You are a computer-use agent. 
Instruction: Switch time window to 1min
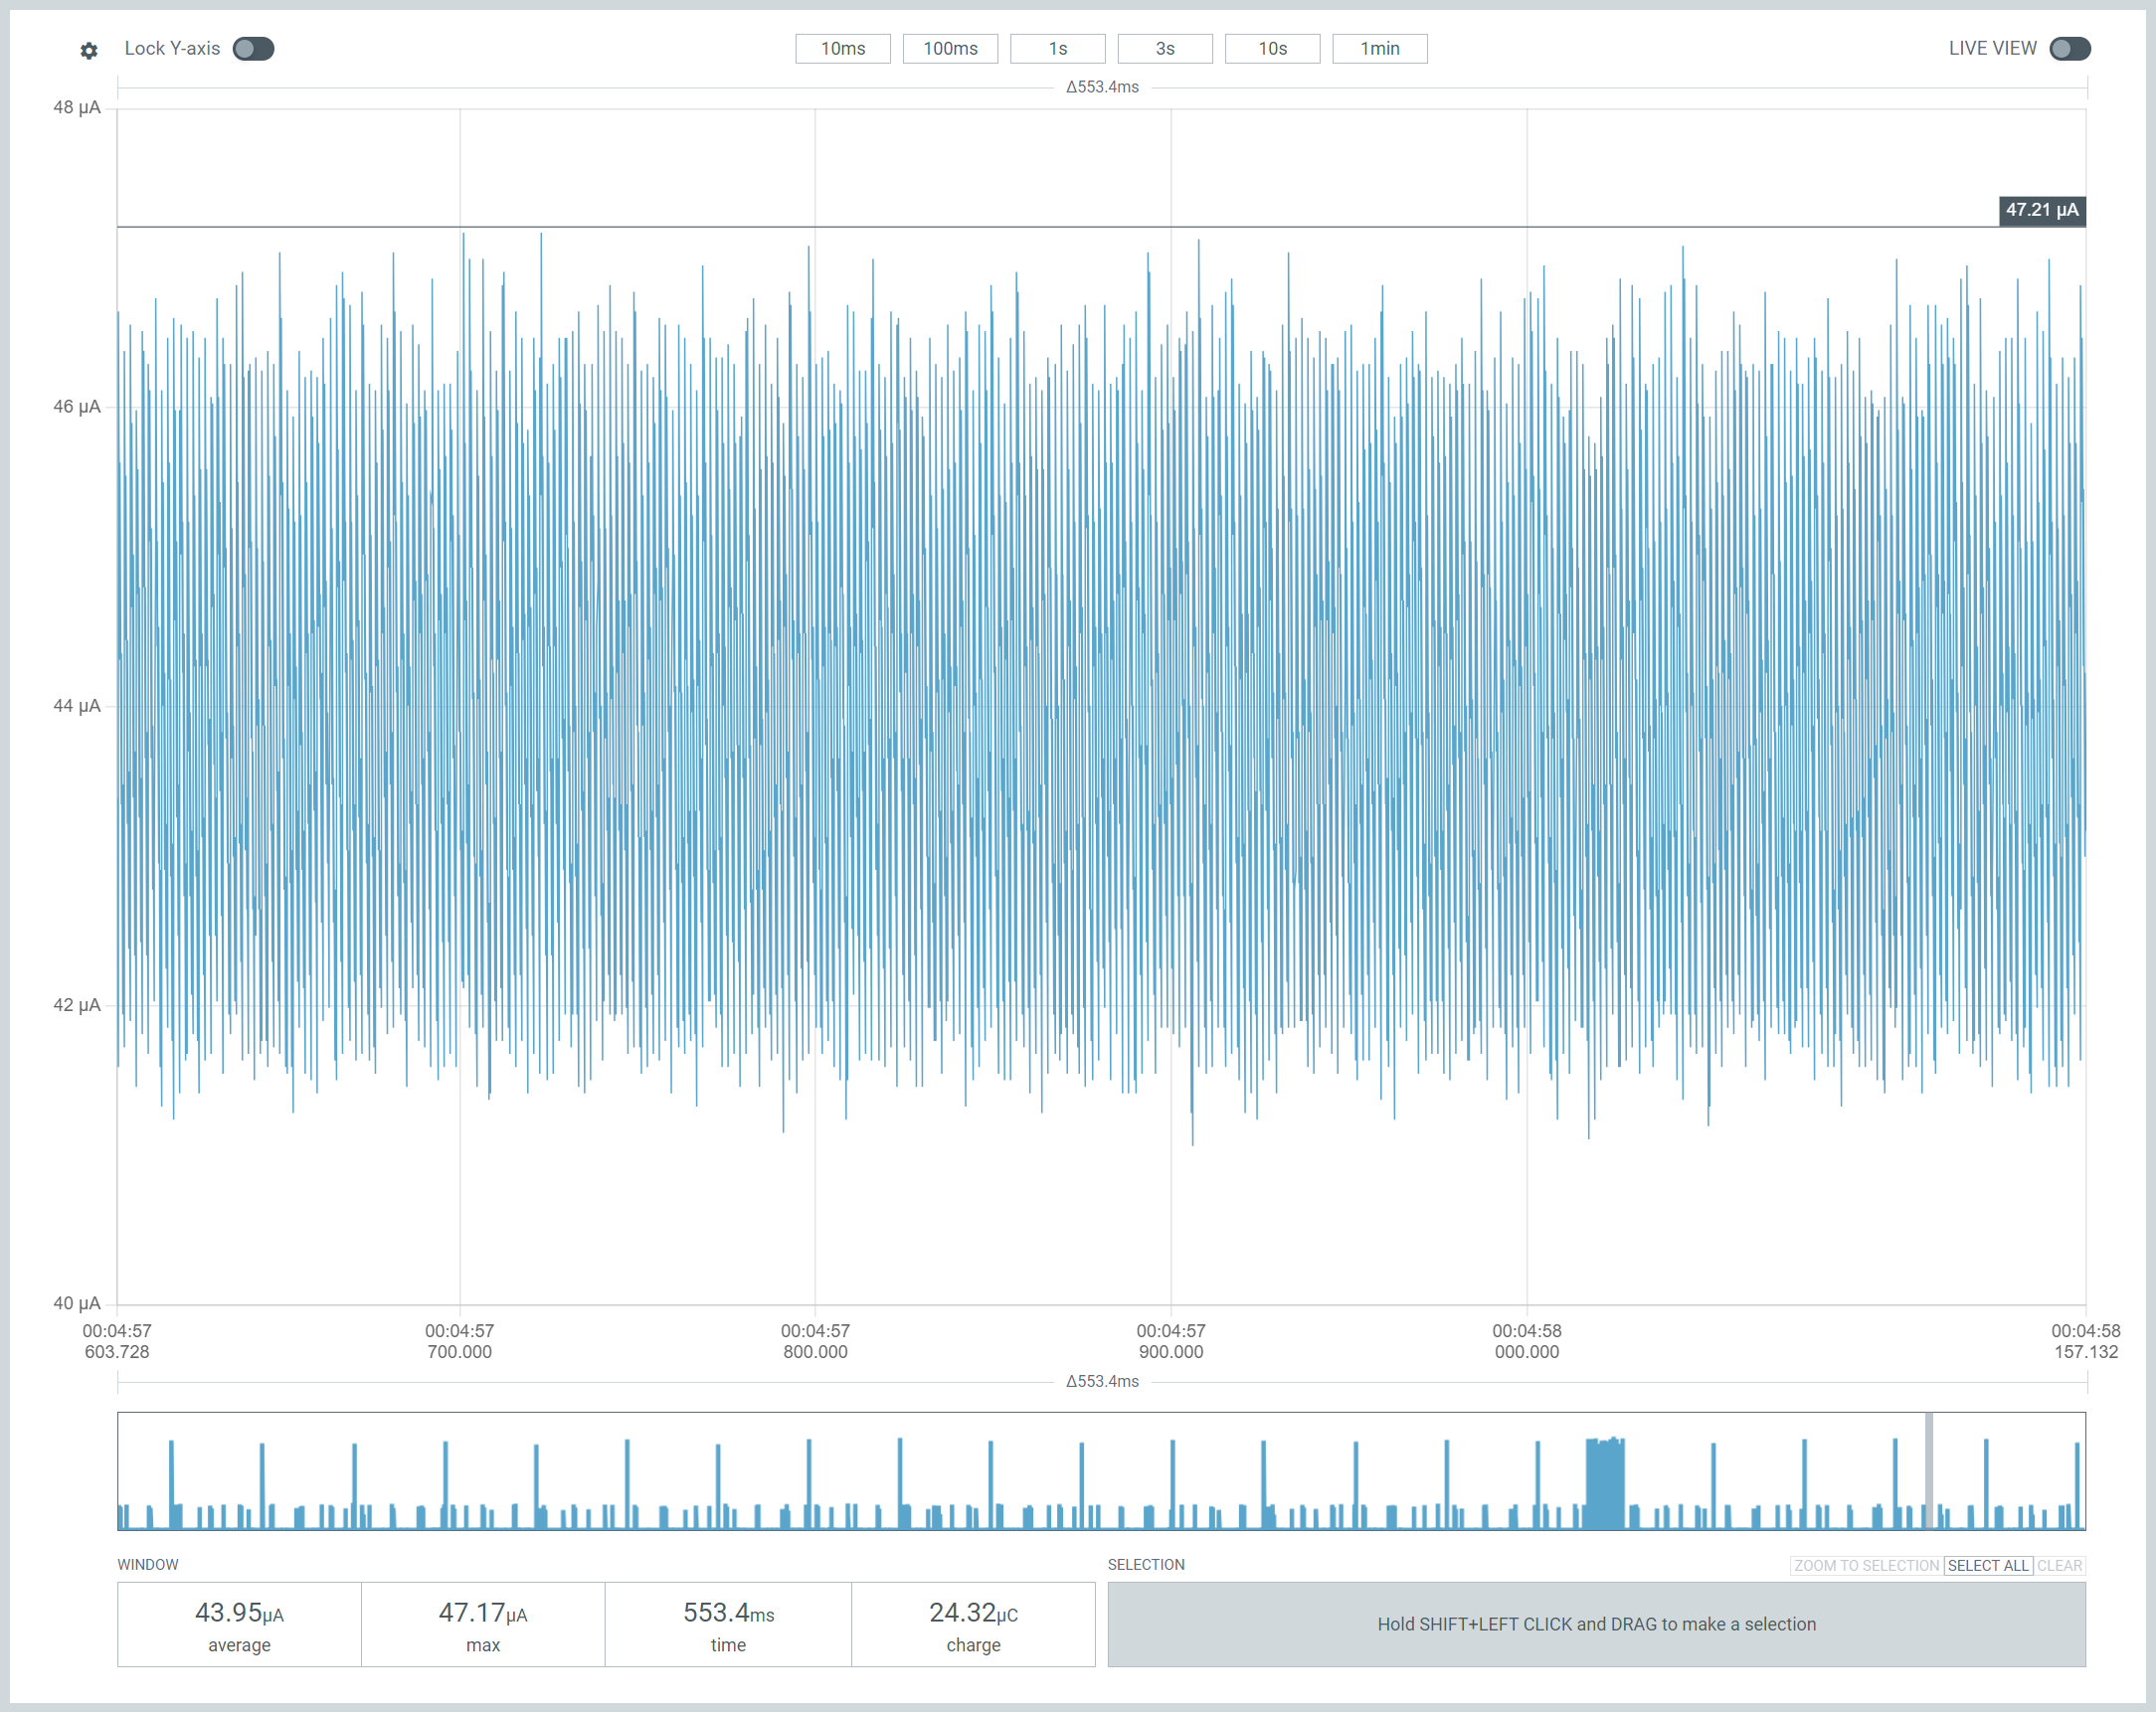point(1379,49)
